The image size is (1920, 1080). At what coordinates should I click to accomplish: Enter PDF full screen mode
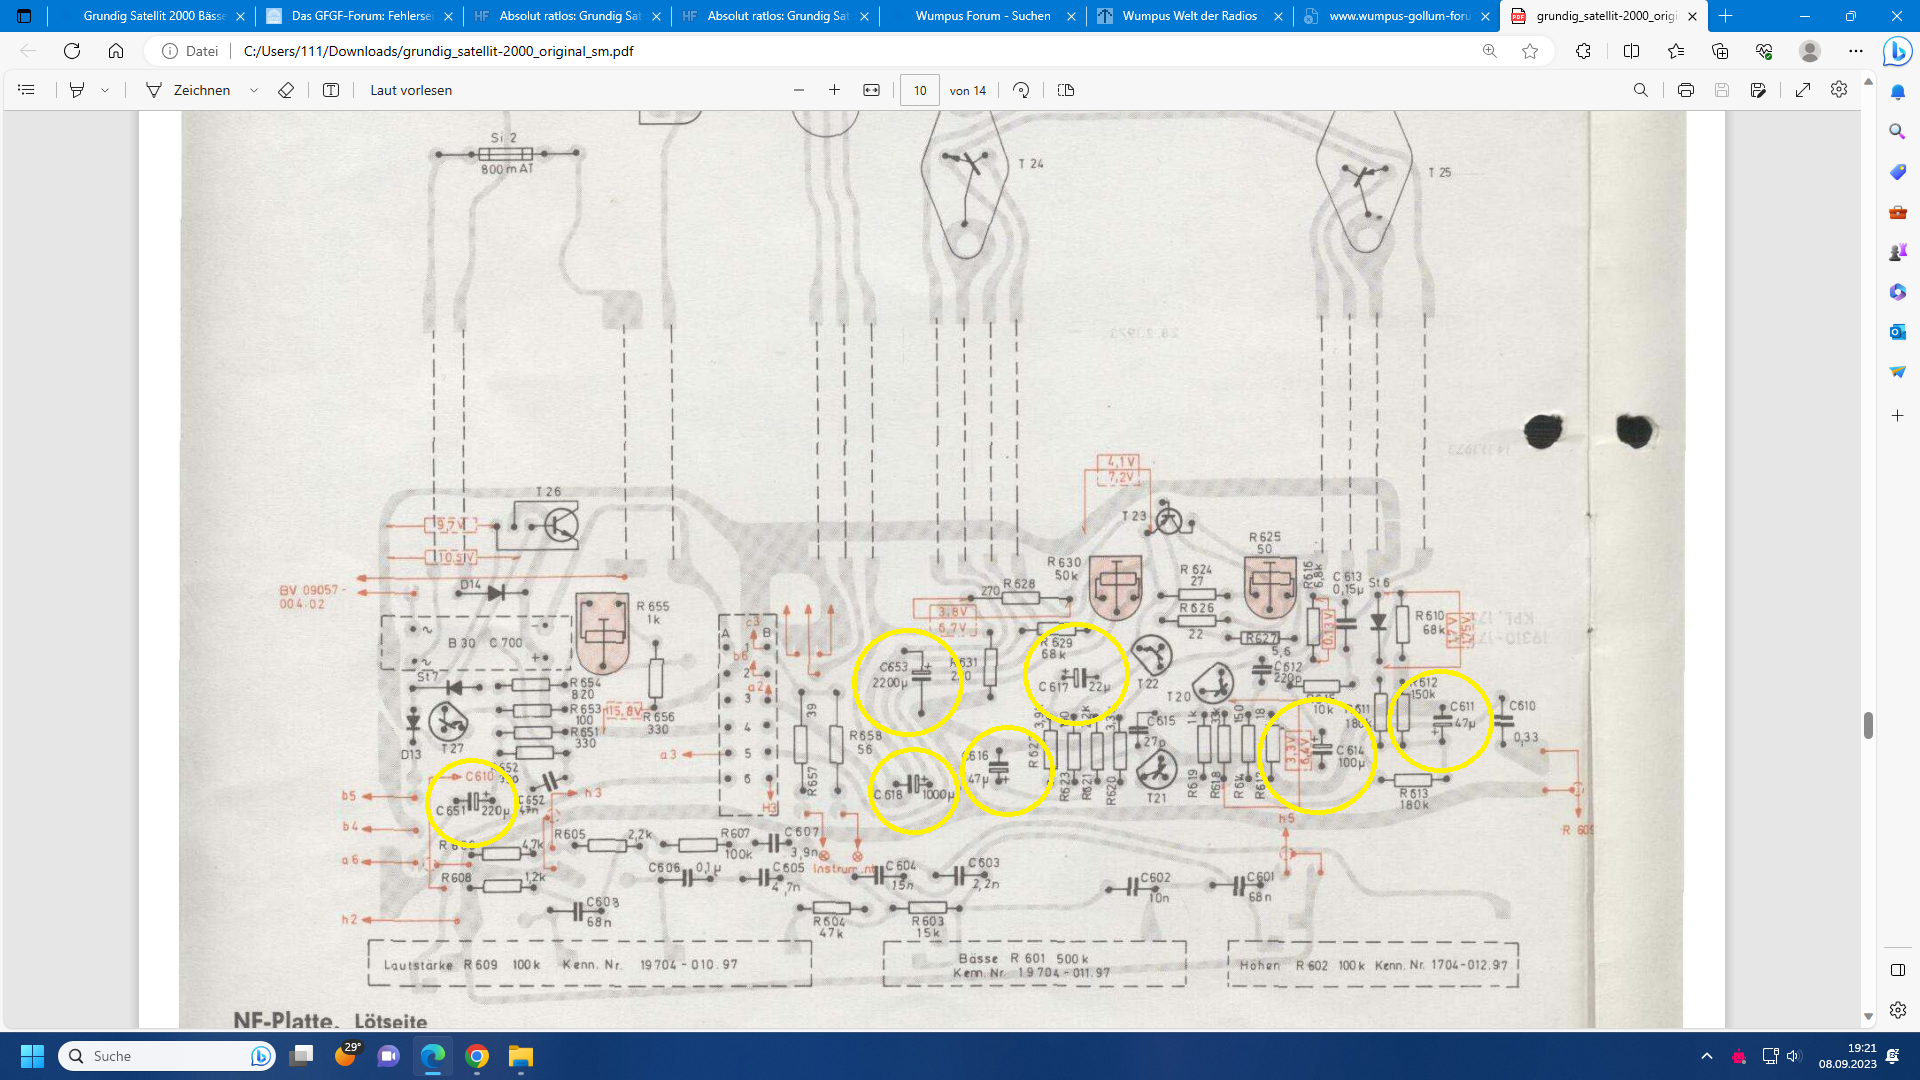(1803, 90)
